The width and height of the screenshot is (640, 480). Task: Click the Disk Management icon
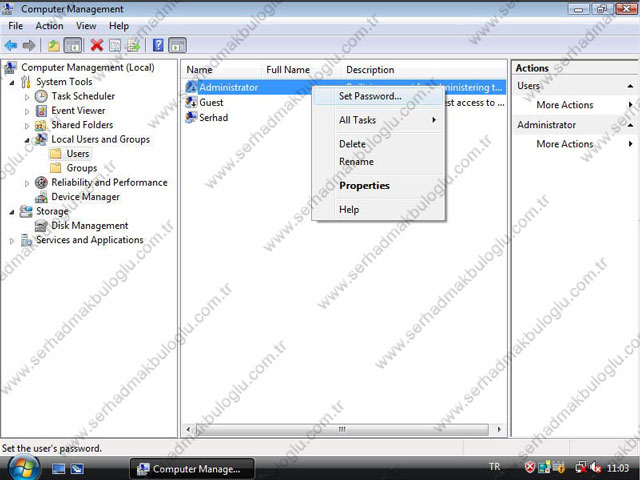pyautogui.click(x=41, y=226)
